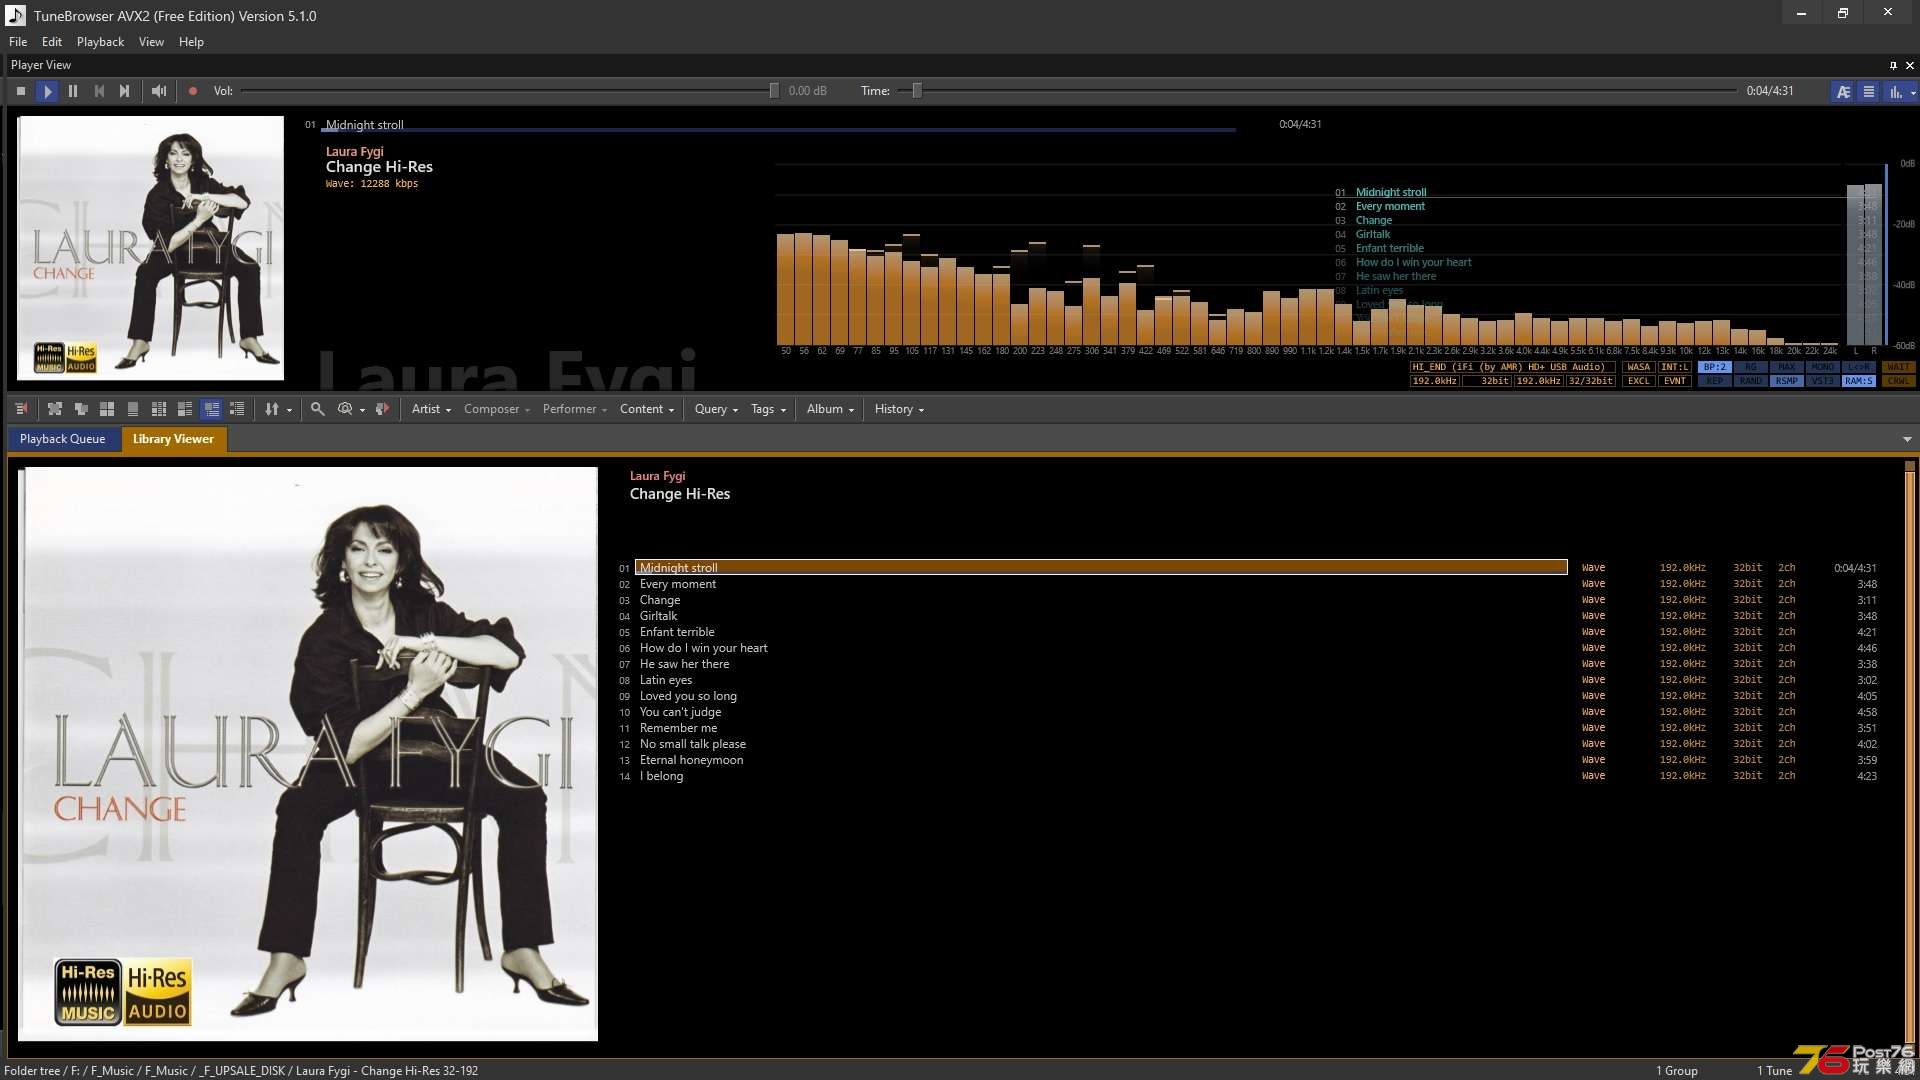1920x1080 pixels.
Task: Open the Album dropdown
Action: (x=830, y=409)
